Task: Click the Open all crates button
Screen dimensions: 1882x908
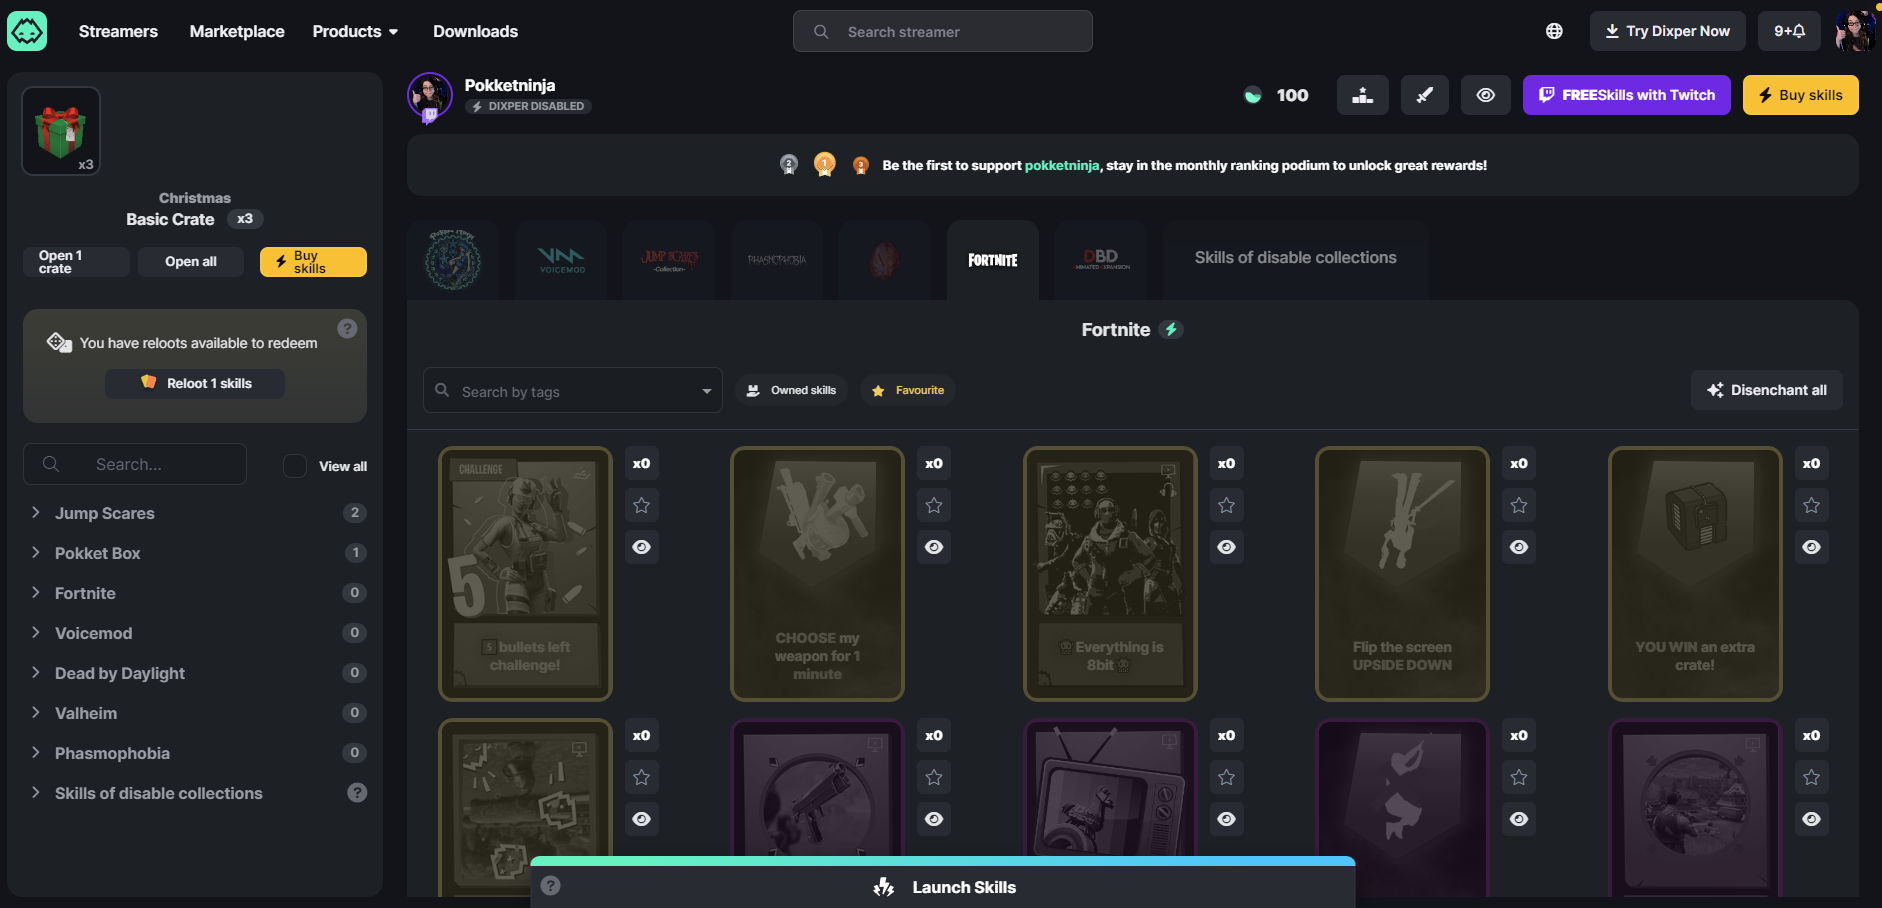Action: [191, 262]
